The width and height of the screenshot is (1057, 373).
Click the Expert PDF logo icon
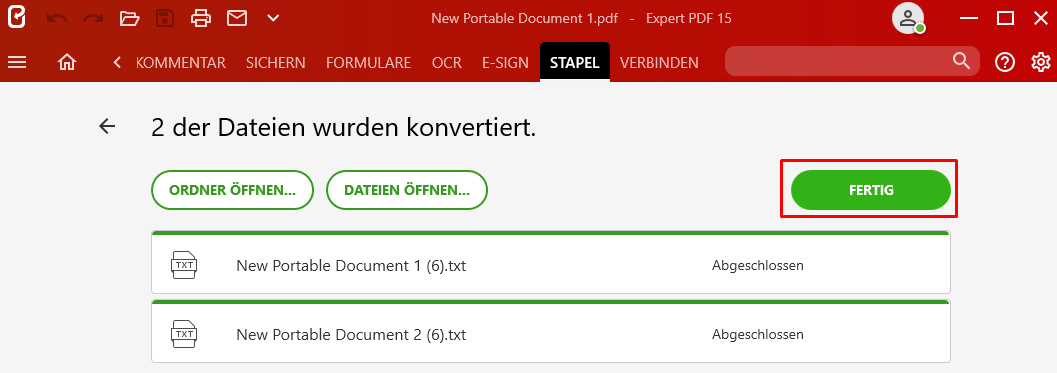(16, 18)
